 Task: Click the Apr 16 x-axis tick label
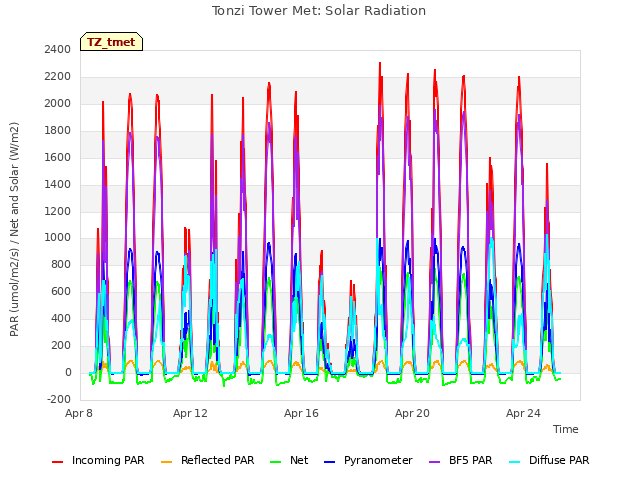[x=301, y=413]
